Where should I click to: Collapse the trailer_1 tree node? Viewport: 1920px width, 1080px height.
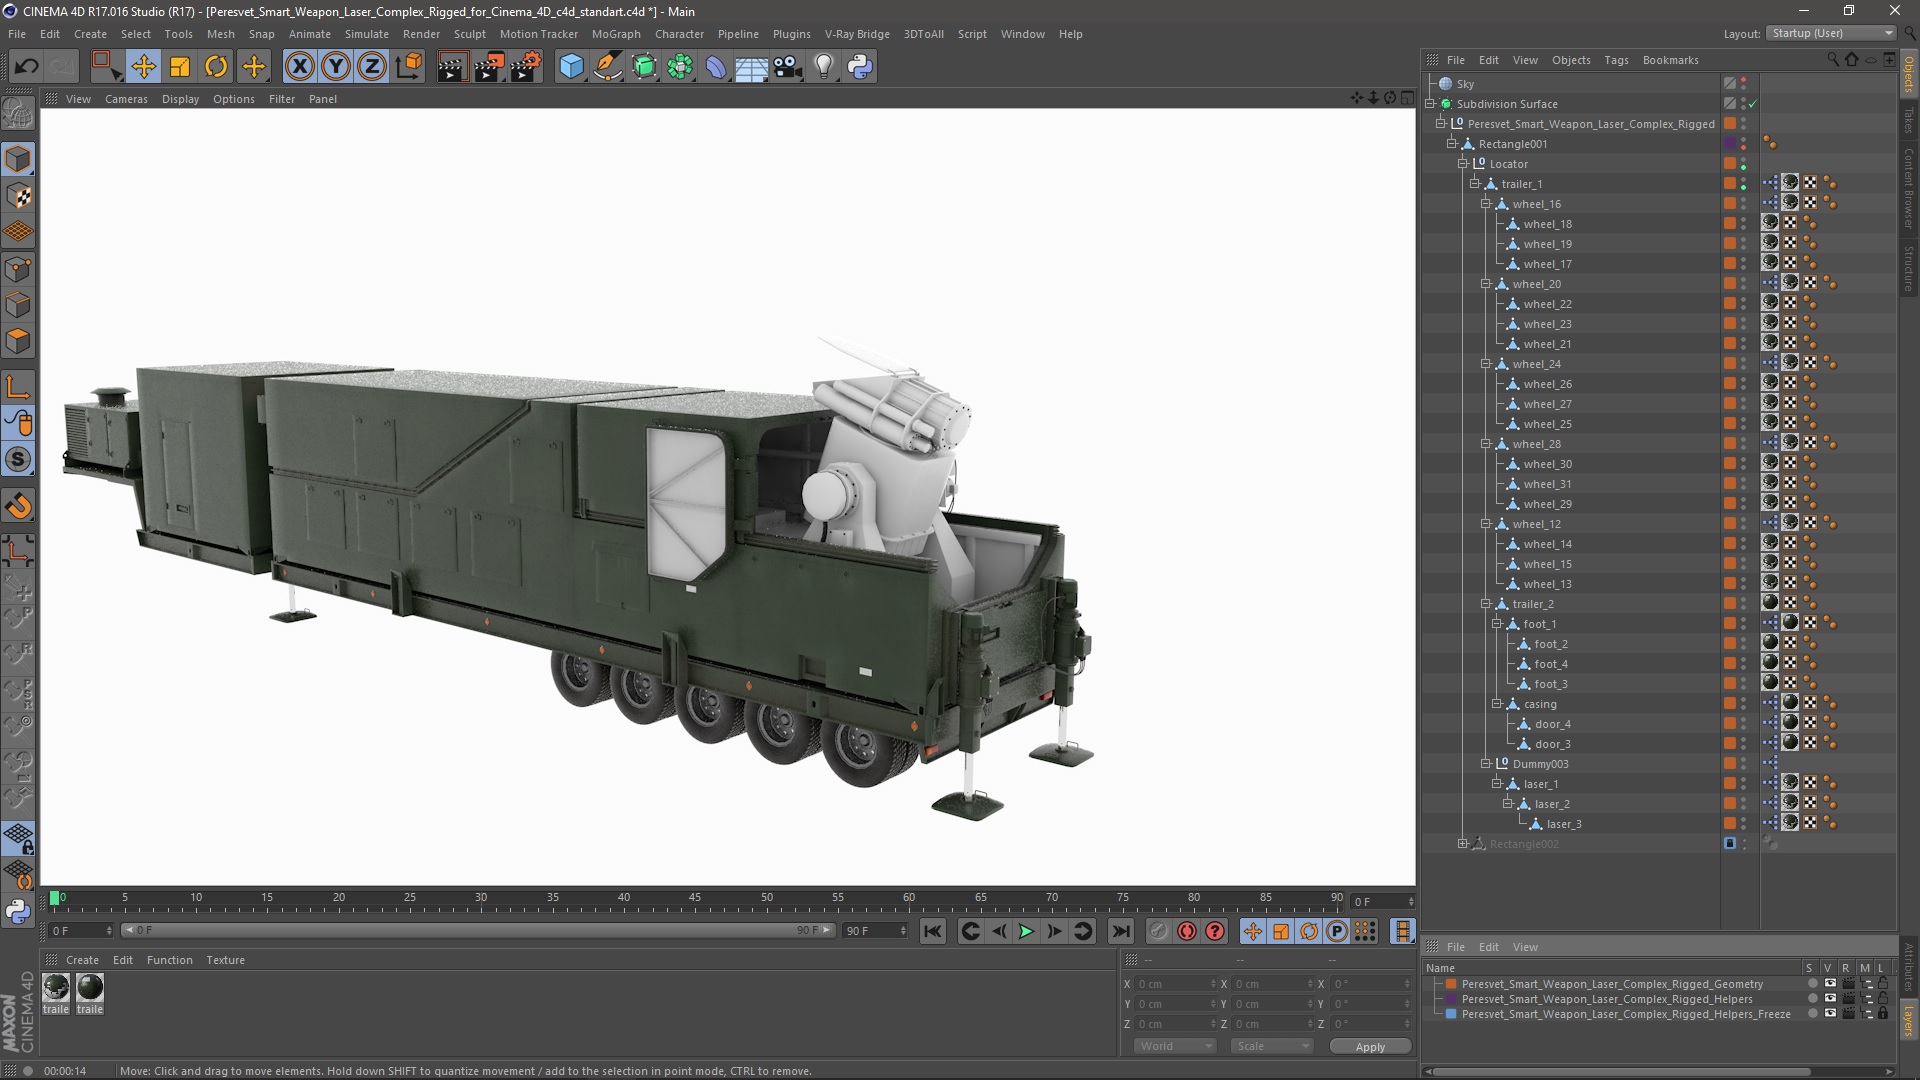1474,184
